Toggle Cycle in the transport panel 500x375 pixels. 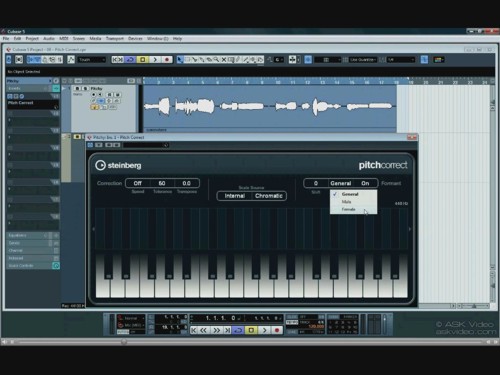[x=238, y=330]
